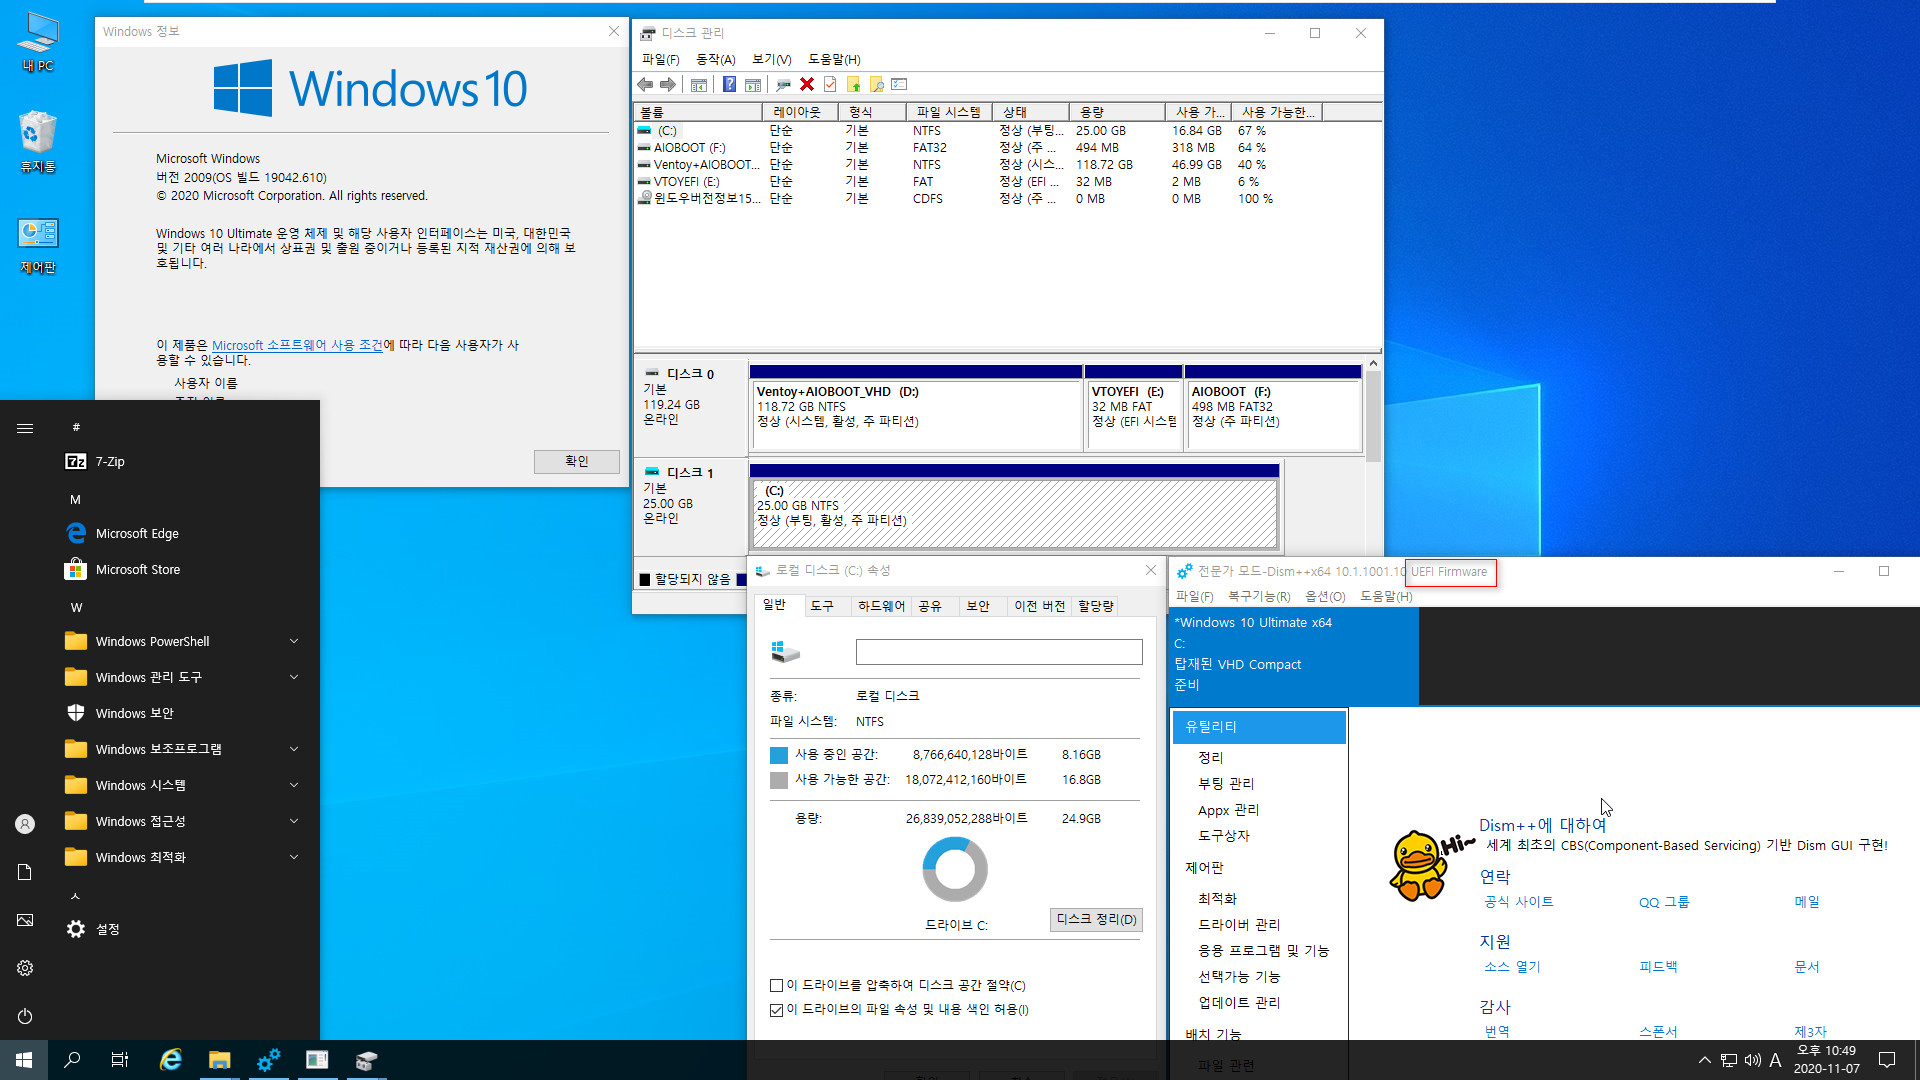
Task: Open 7-Zip from Start menu
Action: point(94,462)
